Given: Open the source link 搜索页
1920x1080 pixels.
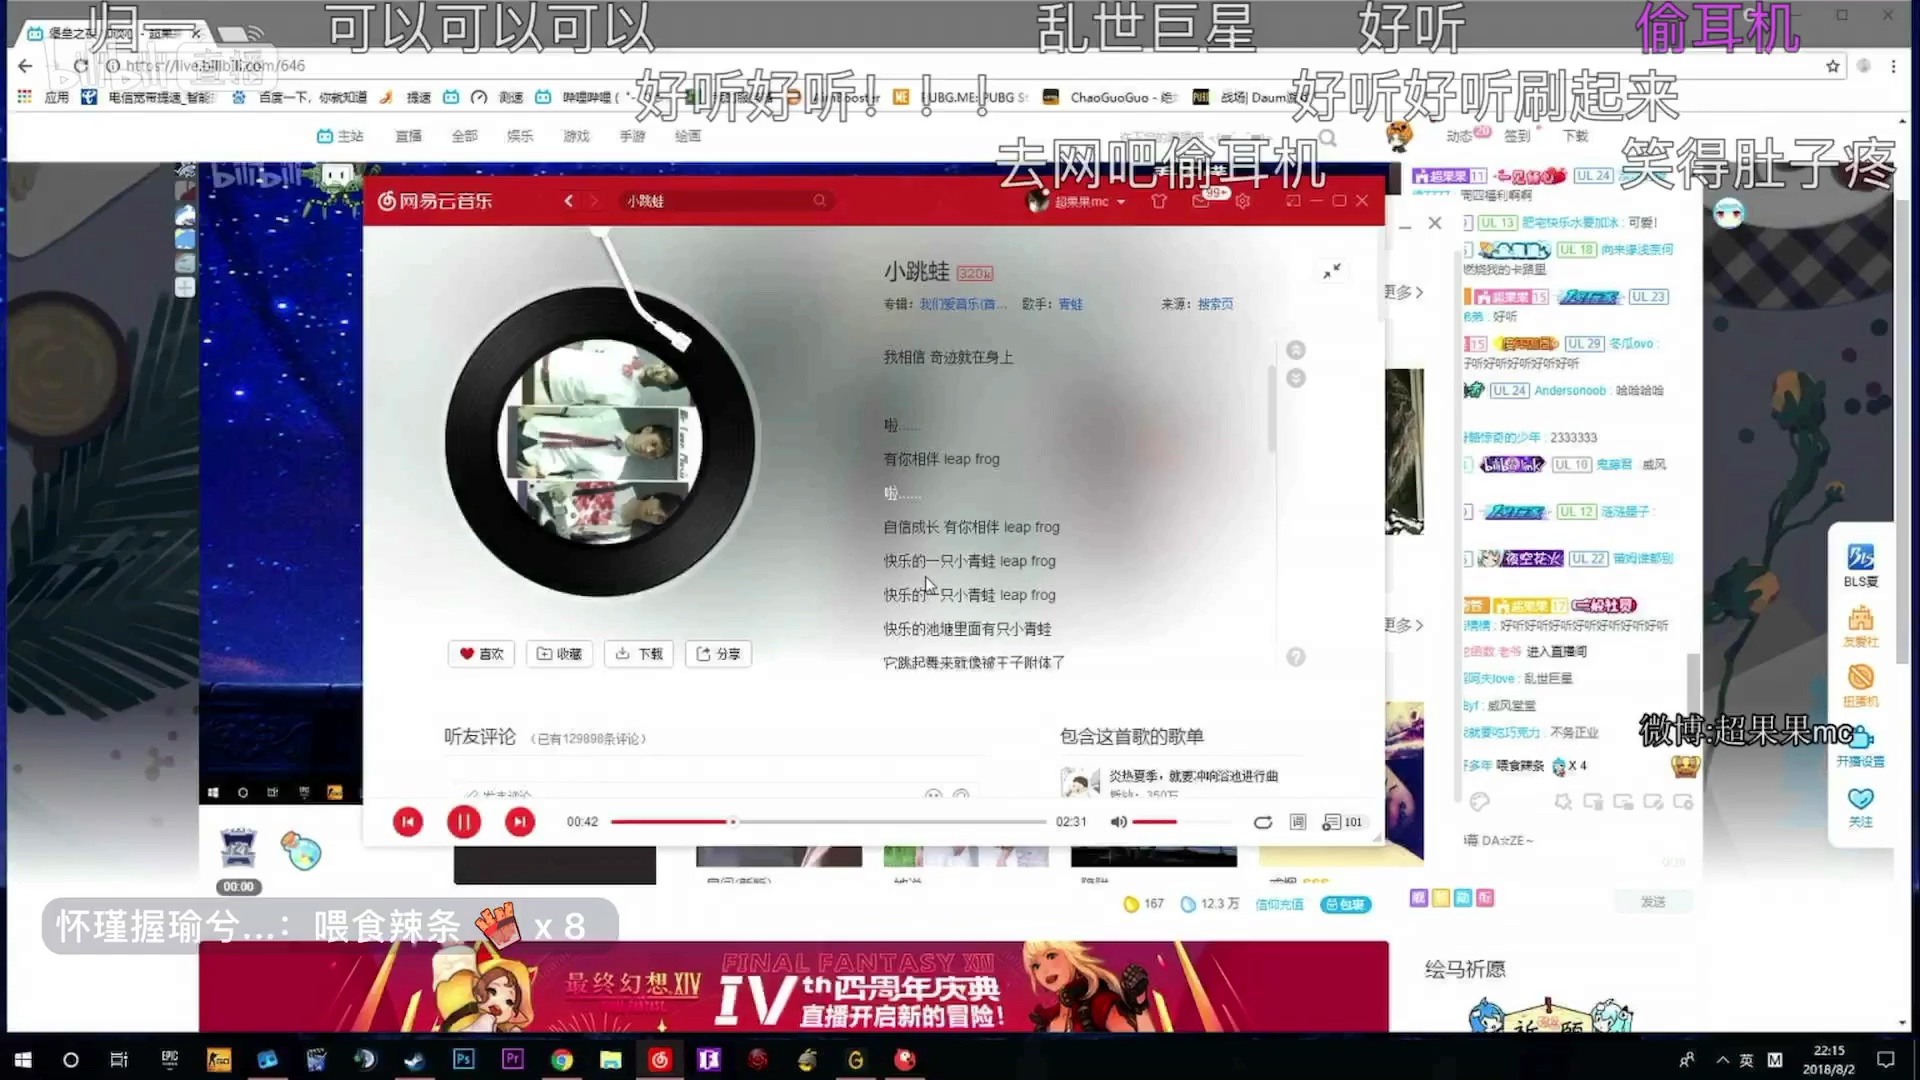Looking at the screenshot, I should (x=1216, y=304).
